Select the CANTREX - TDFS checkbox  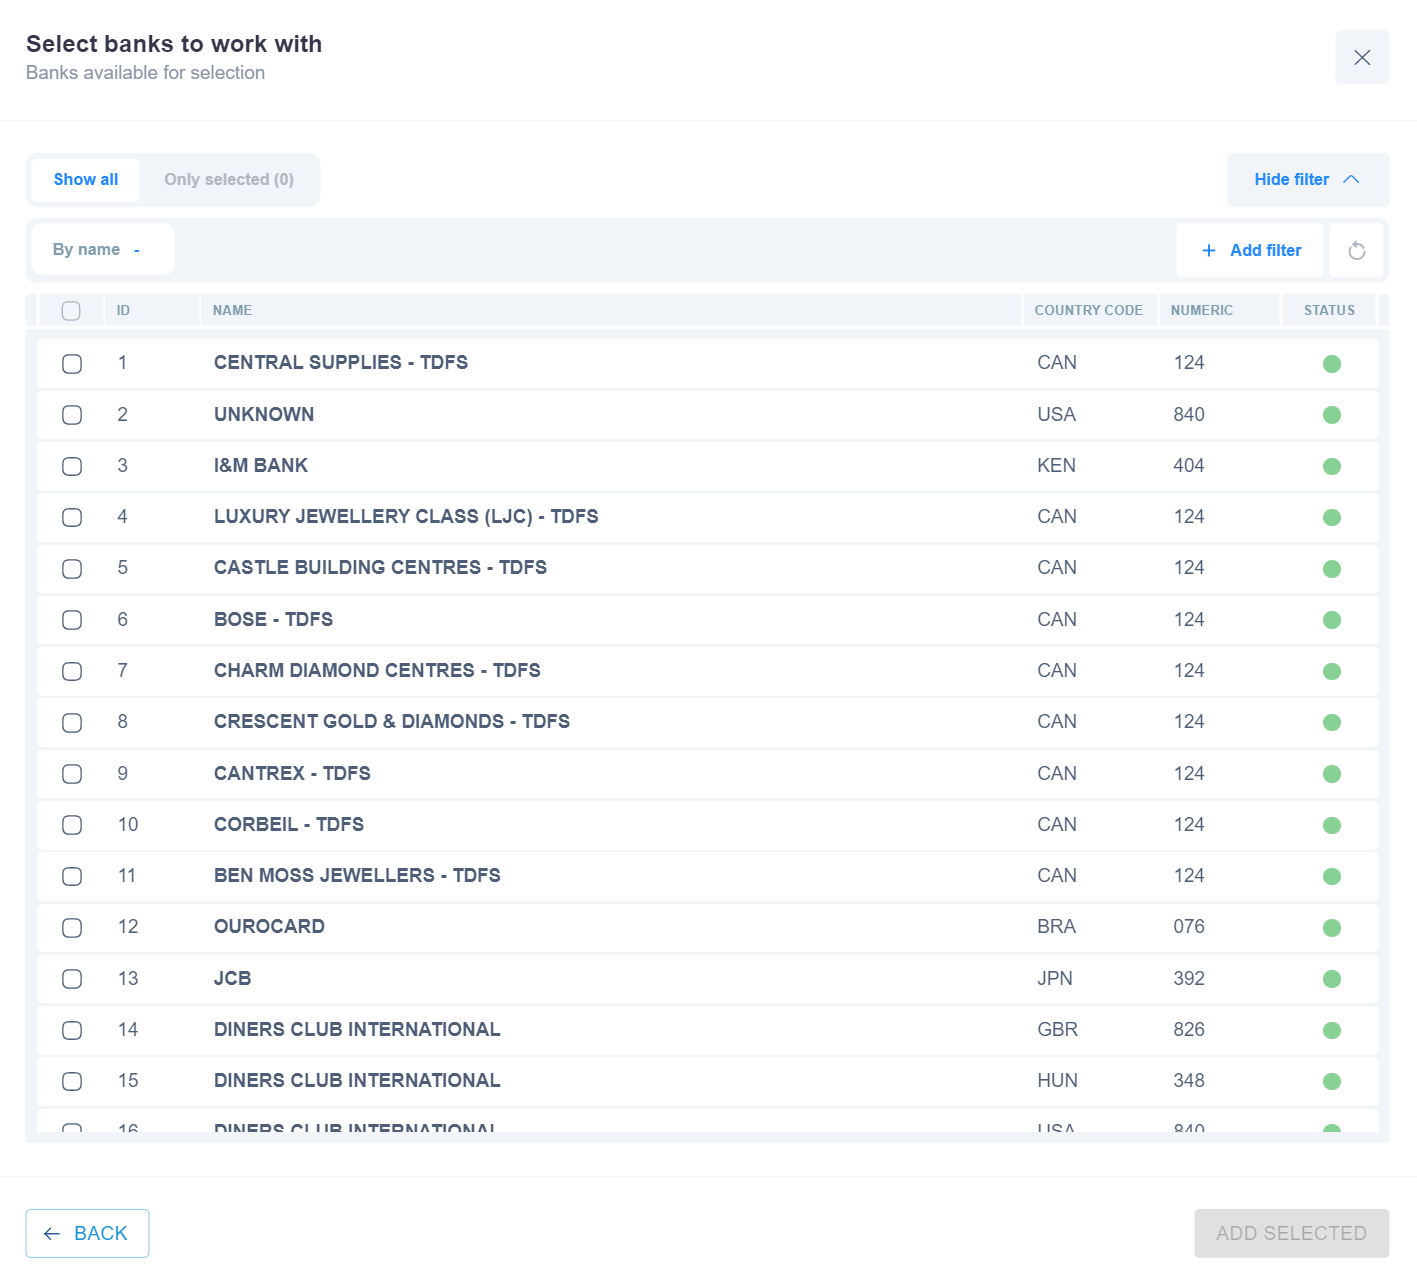pyautogui.click(x=72, y=774)
